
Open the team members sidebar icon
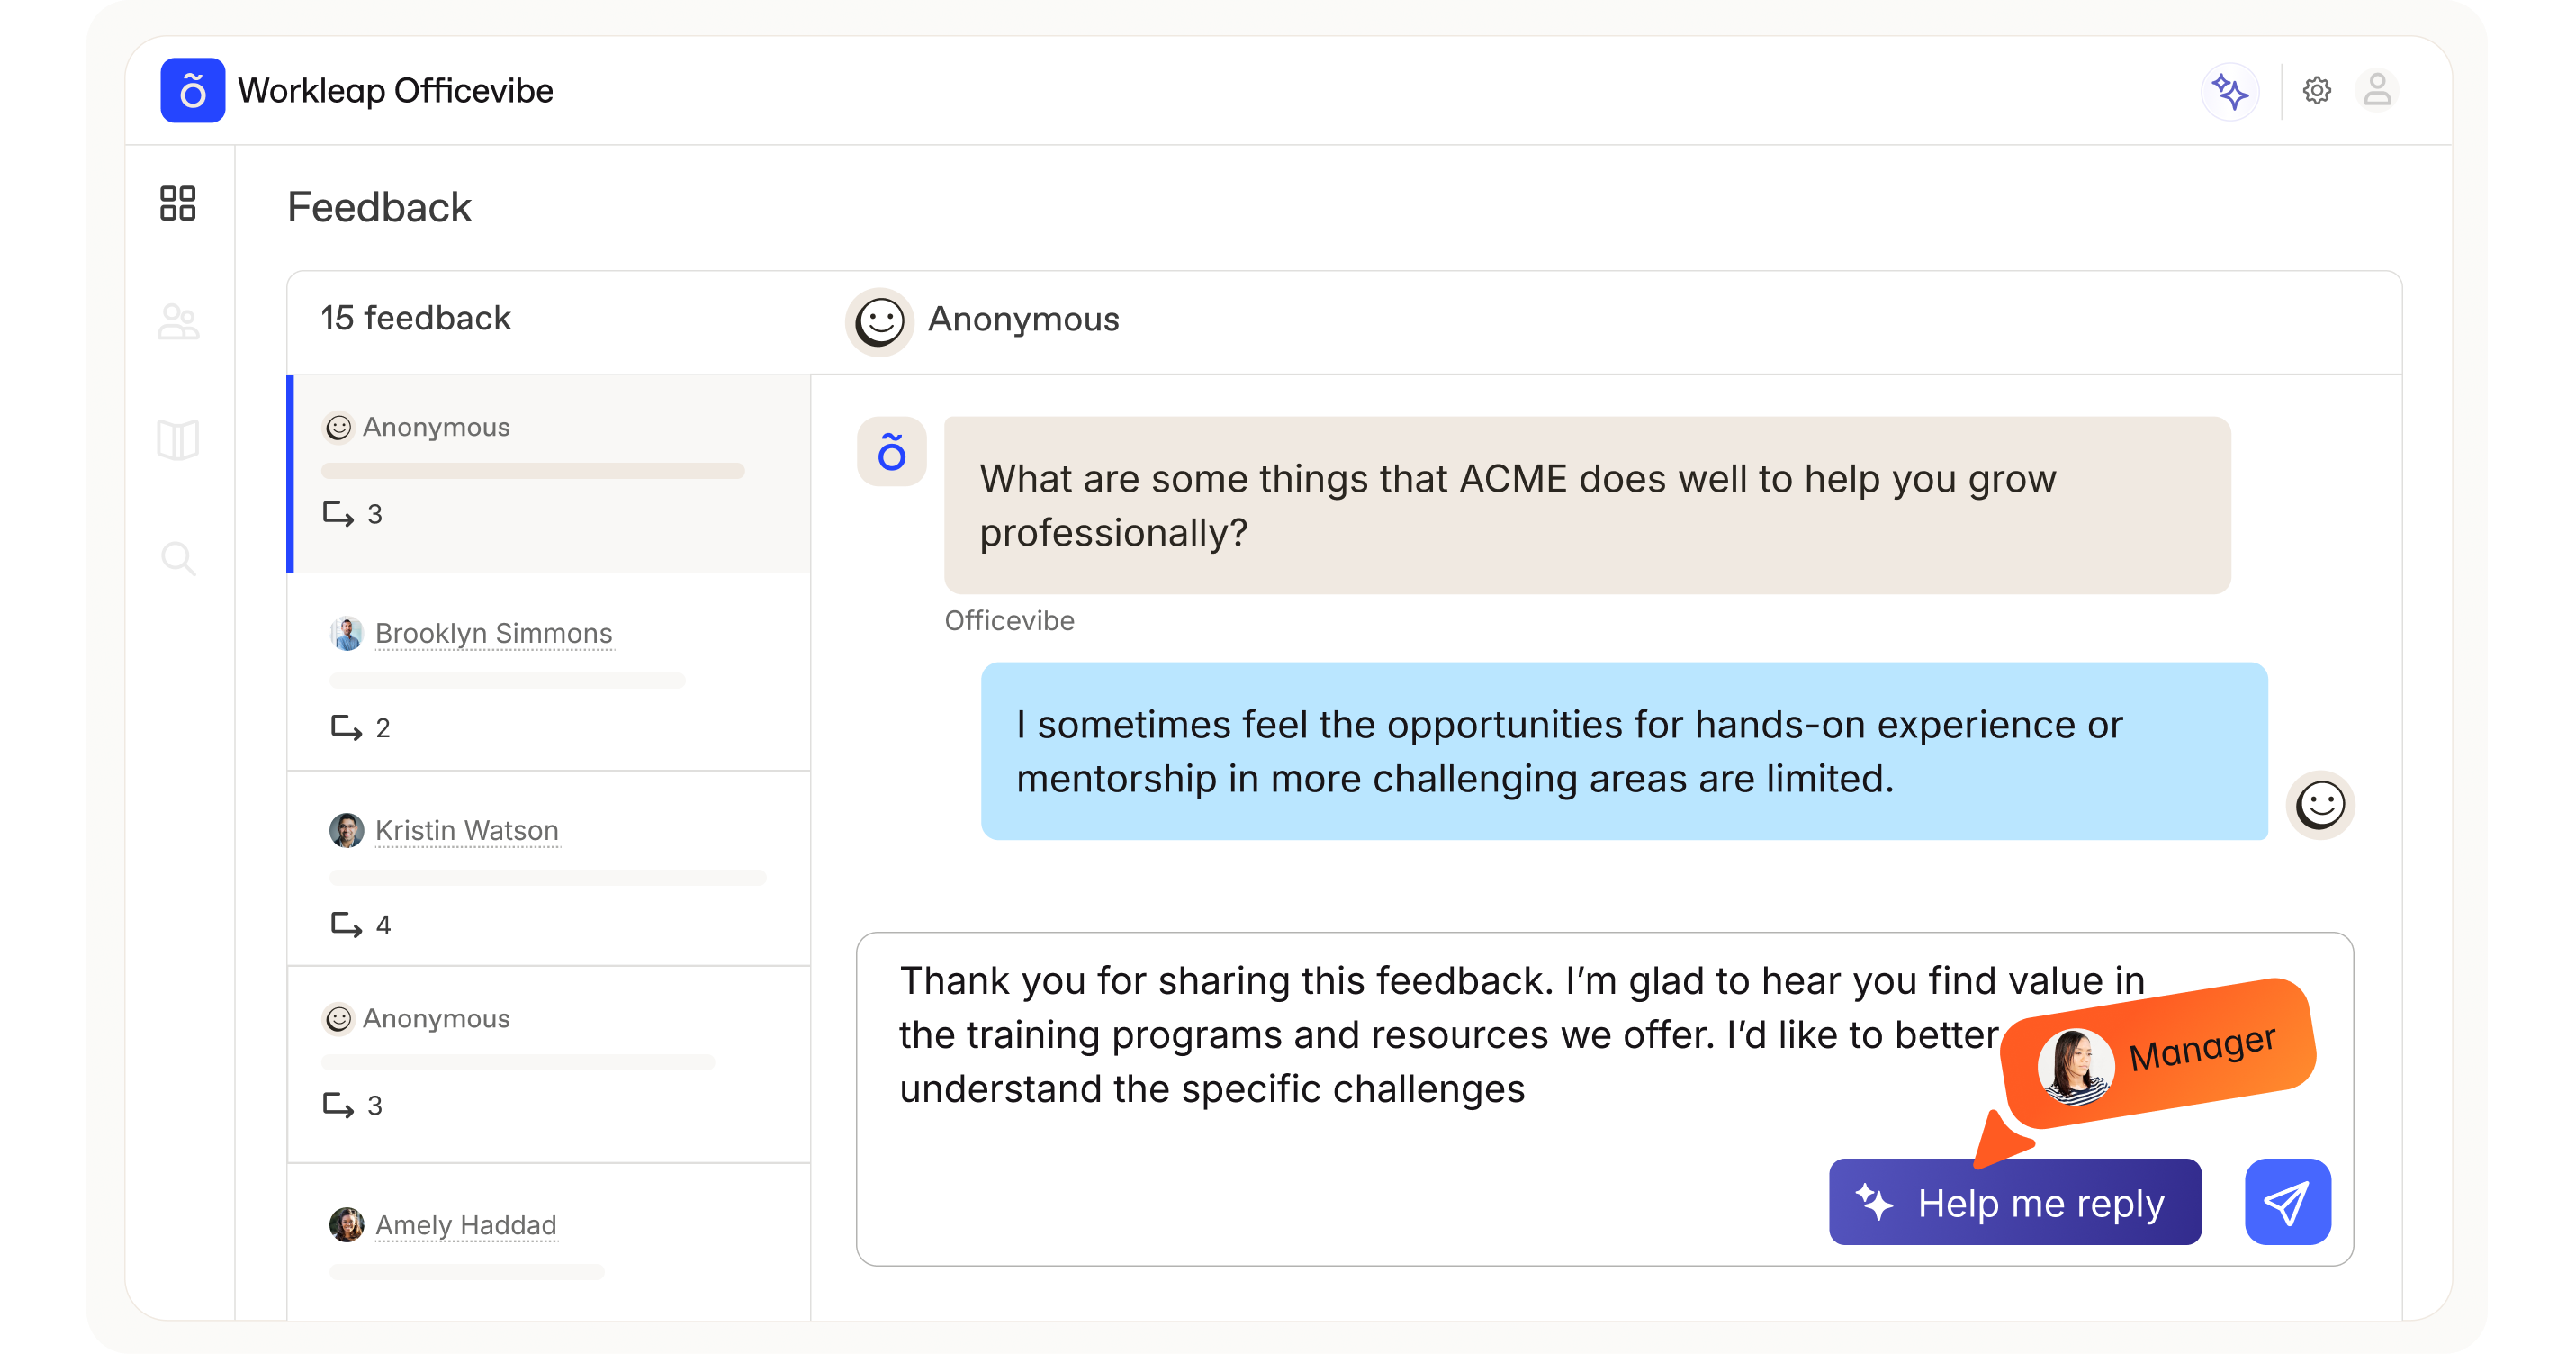178,322
